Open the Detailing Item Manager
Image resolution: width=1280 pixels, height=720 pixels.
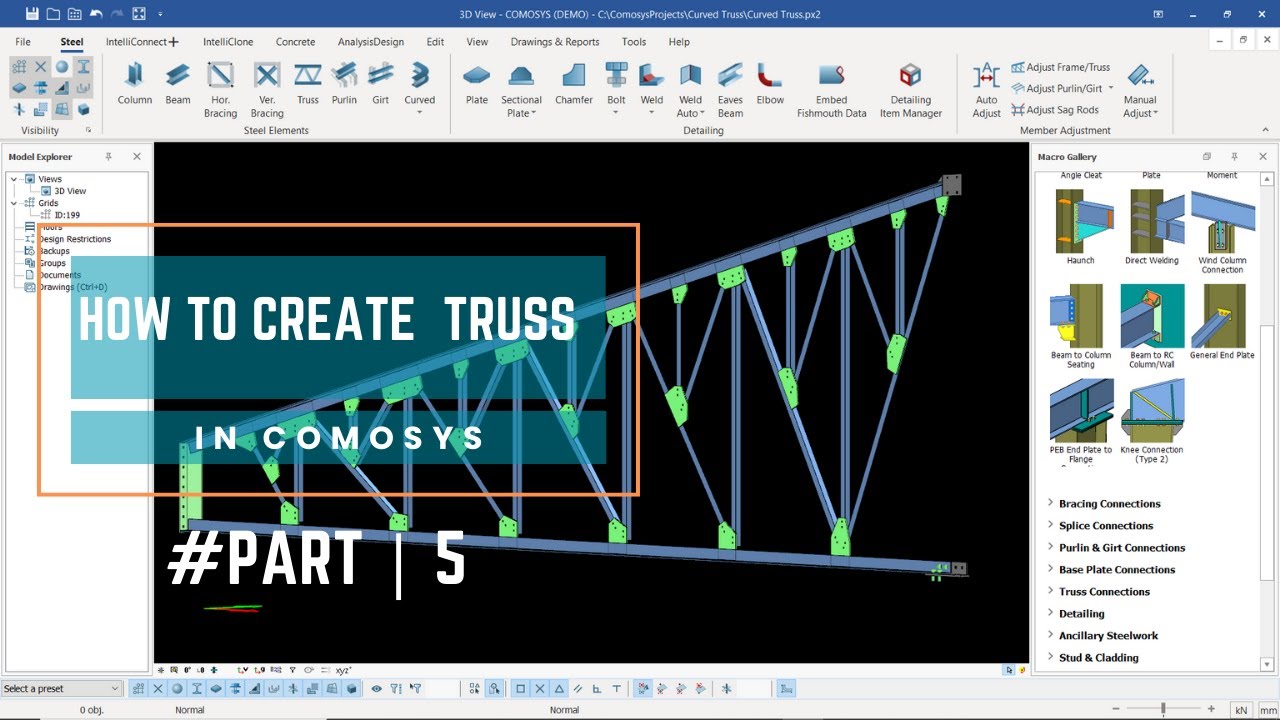[910, 89]
